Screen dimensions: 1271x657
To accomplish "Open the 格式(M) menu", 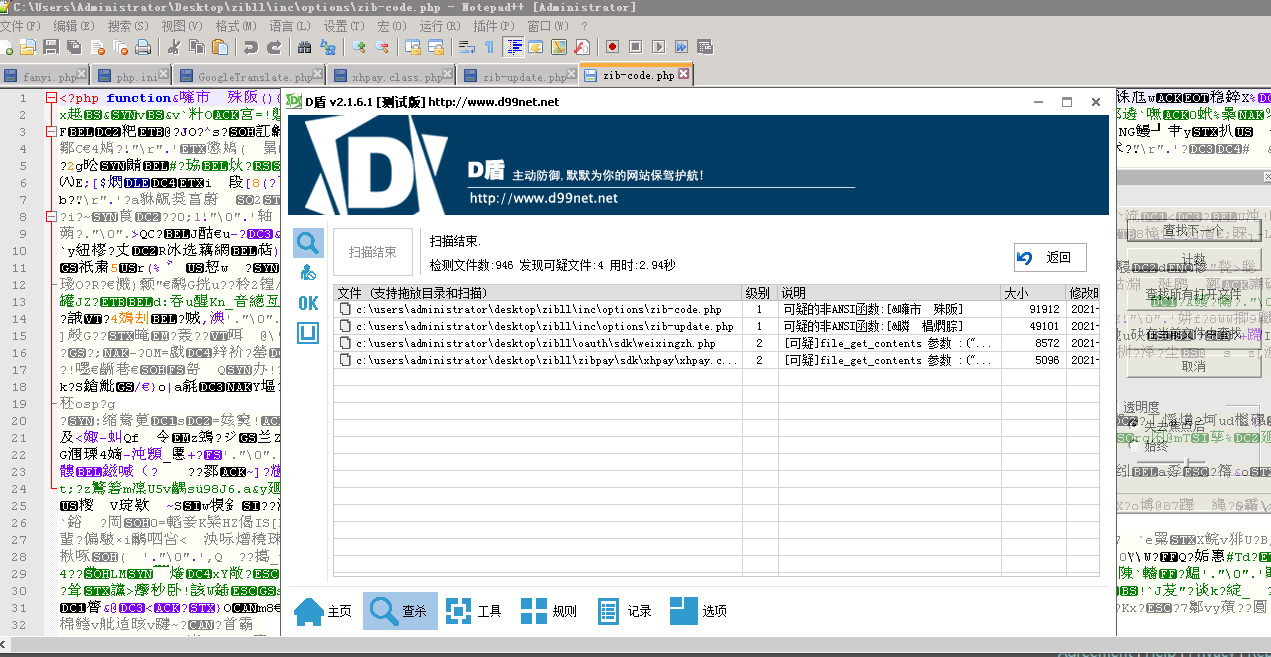I will [x=236, y=25].
